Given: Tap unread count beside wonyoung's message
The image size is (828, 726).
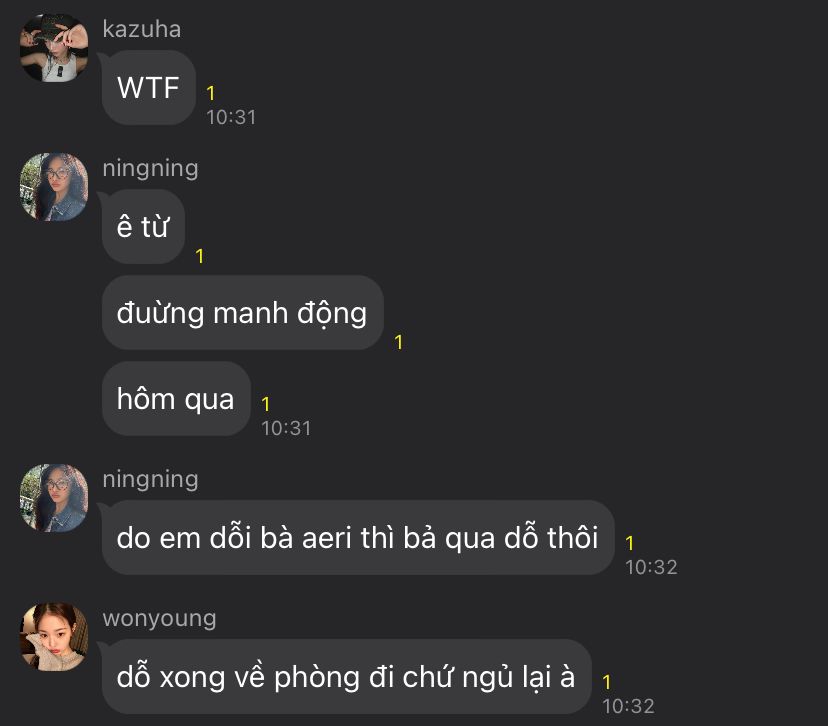Looking at the screenshot, I should pyautogui.click(x=607, y=682).
